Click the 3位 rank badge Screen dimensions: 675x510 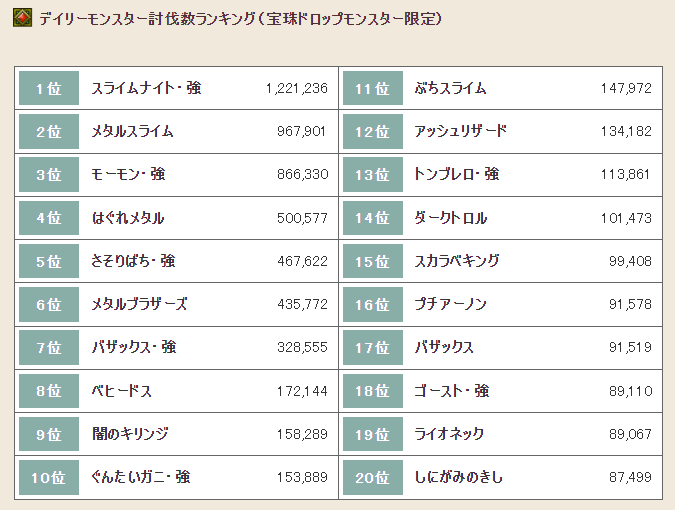click(49, 174)
